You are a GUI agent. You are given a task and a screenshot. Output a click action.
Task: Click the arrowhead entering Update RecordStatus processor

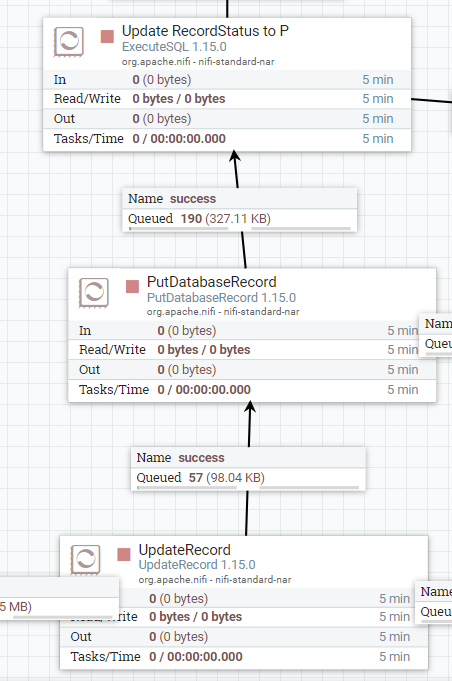pos(234,156)
